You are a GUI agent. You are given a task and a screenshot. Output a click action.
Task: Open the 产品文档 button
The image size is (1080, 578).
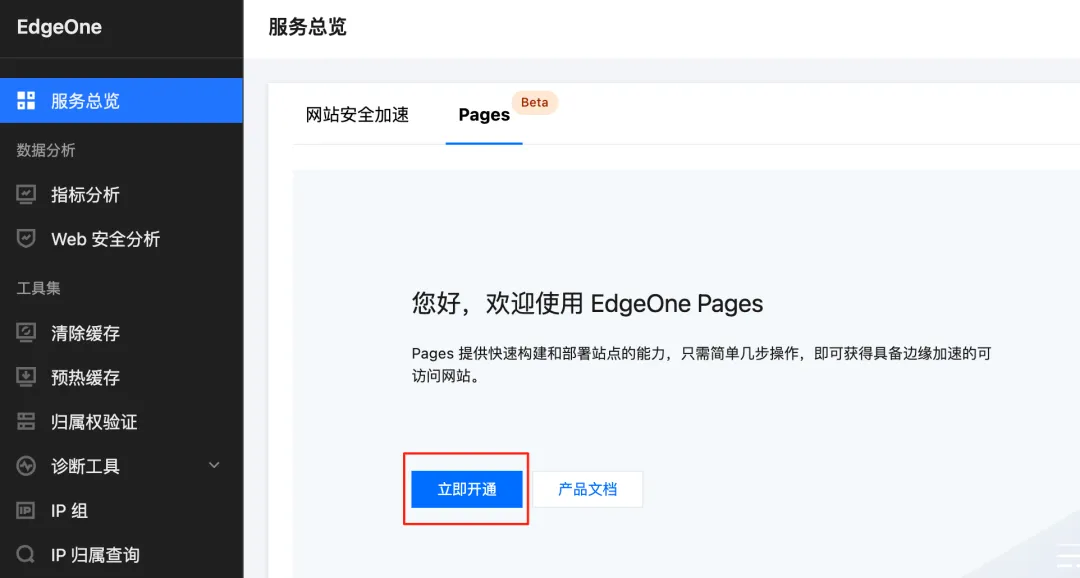point(587,489)
